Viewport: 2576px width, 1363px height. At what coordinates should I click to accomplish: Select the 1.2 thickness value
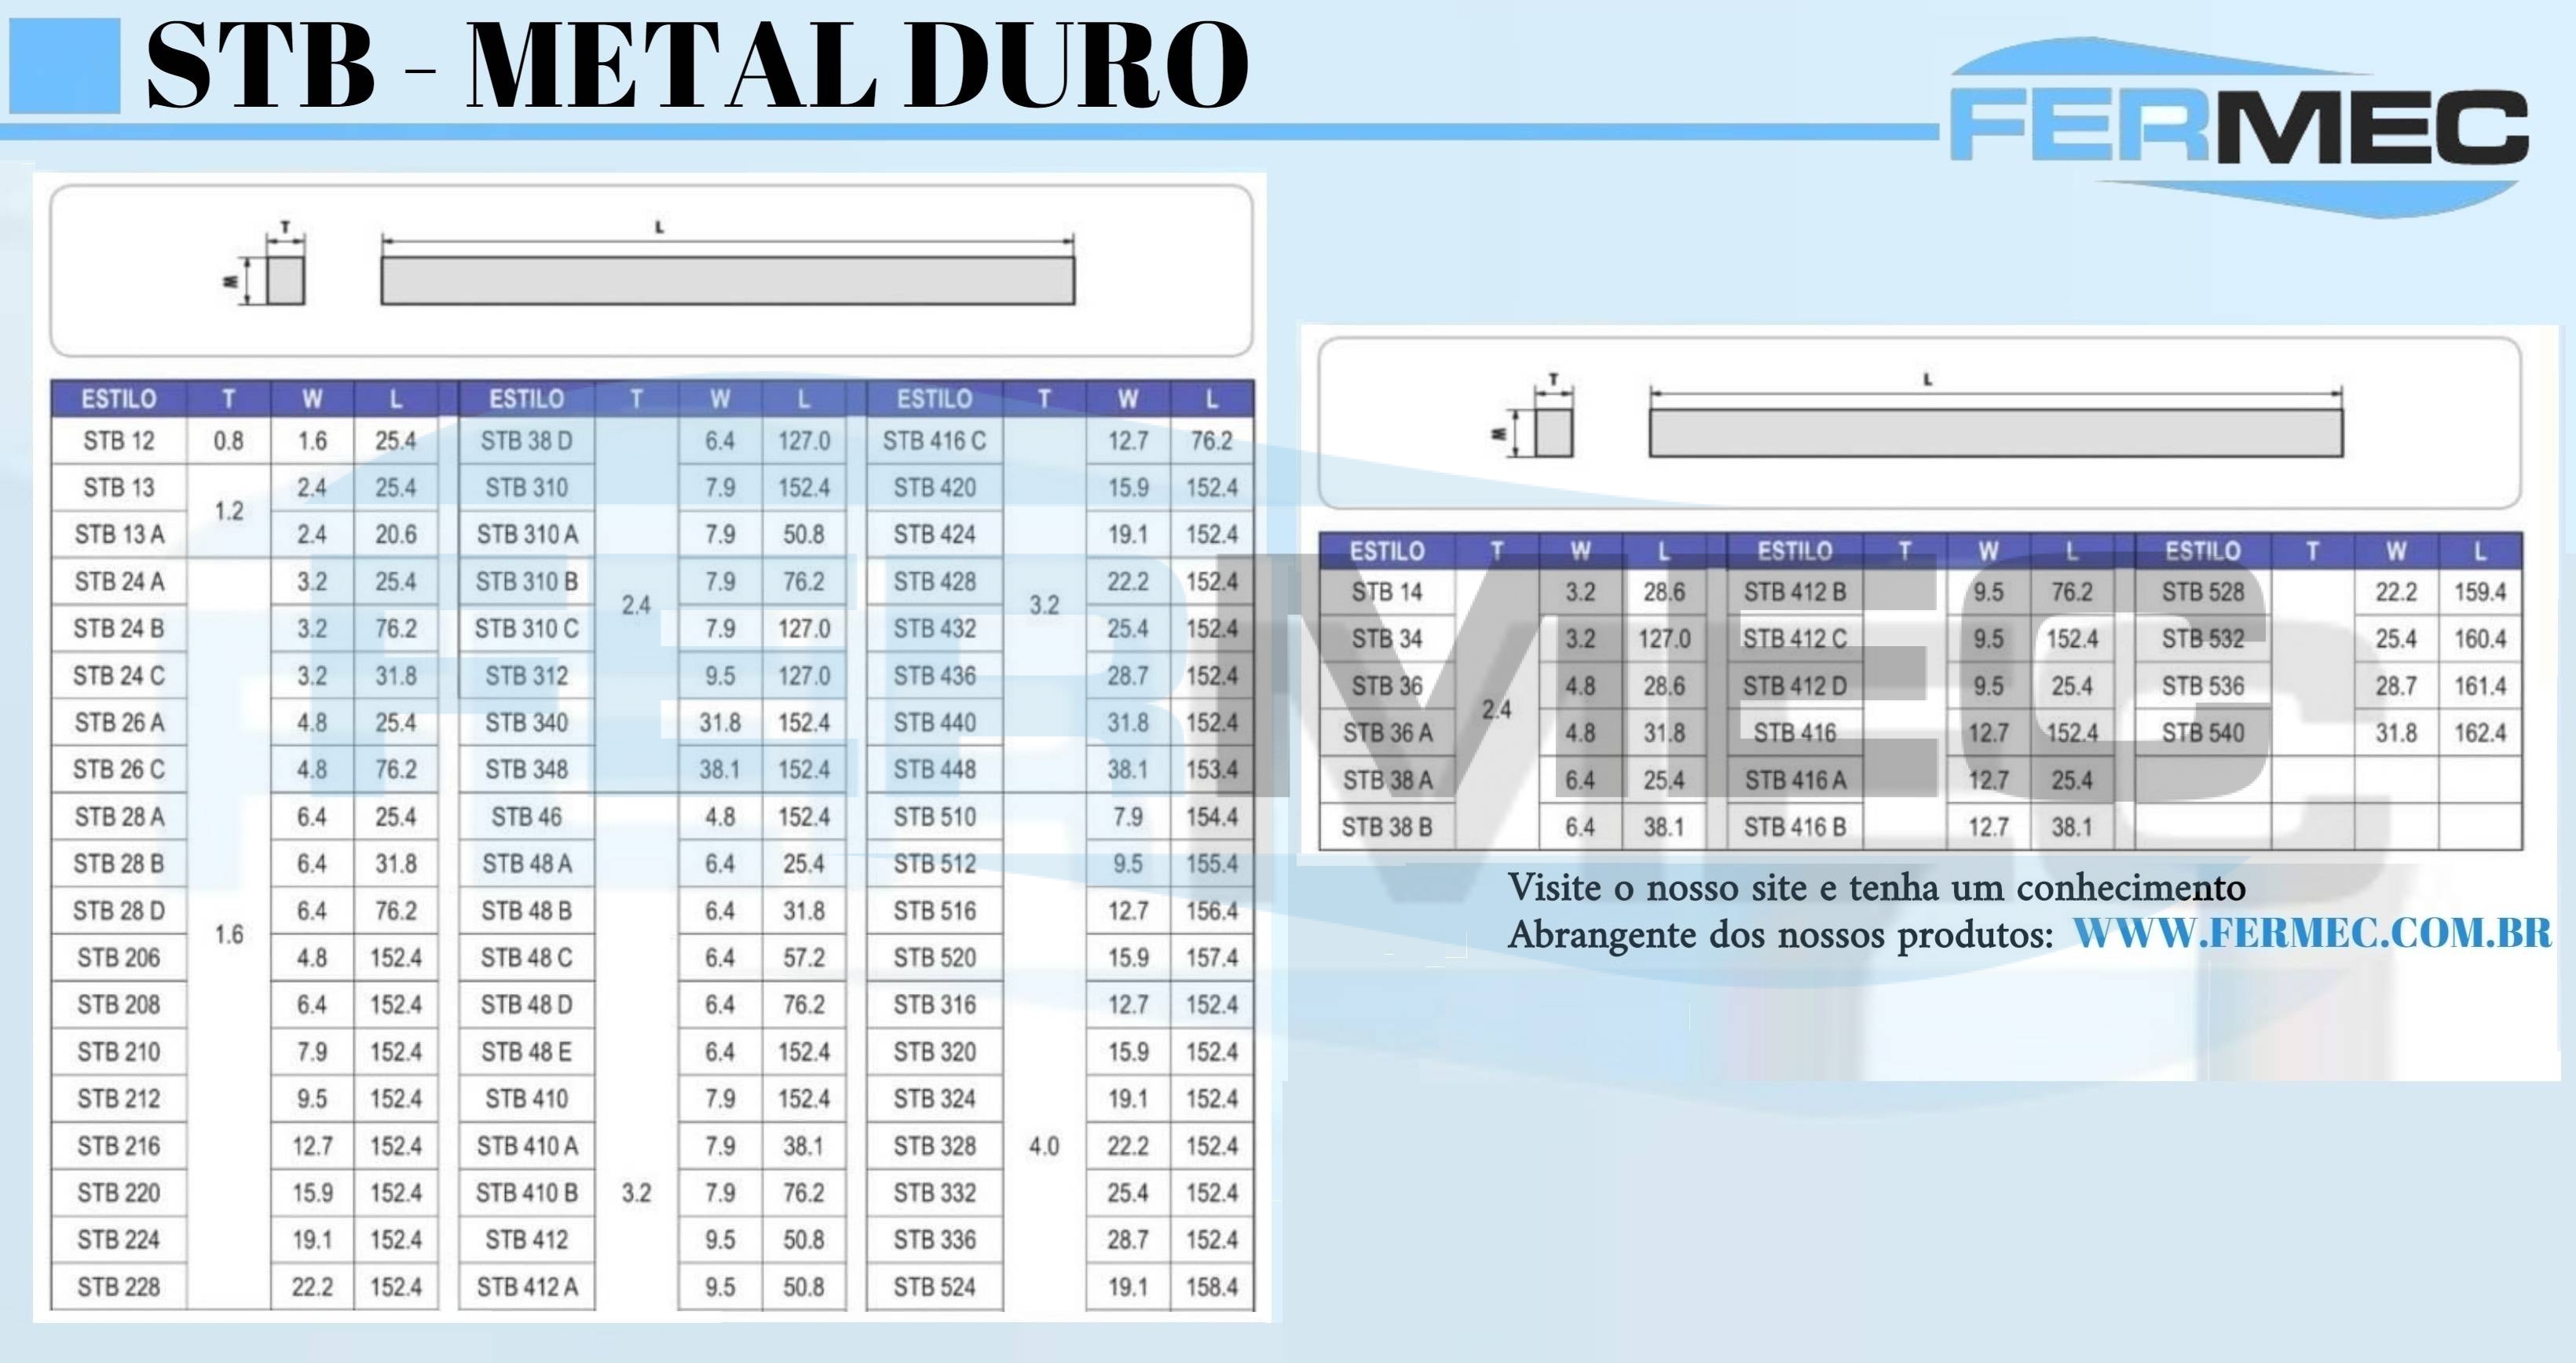coord(229,511)
